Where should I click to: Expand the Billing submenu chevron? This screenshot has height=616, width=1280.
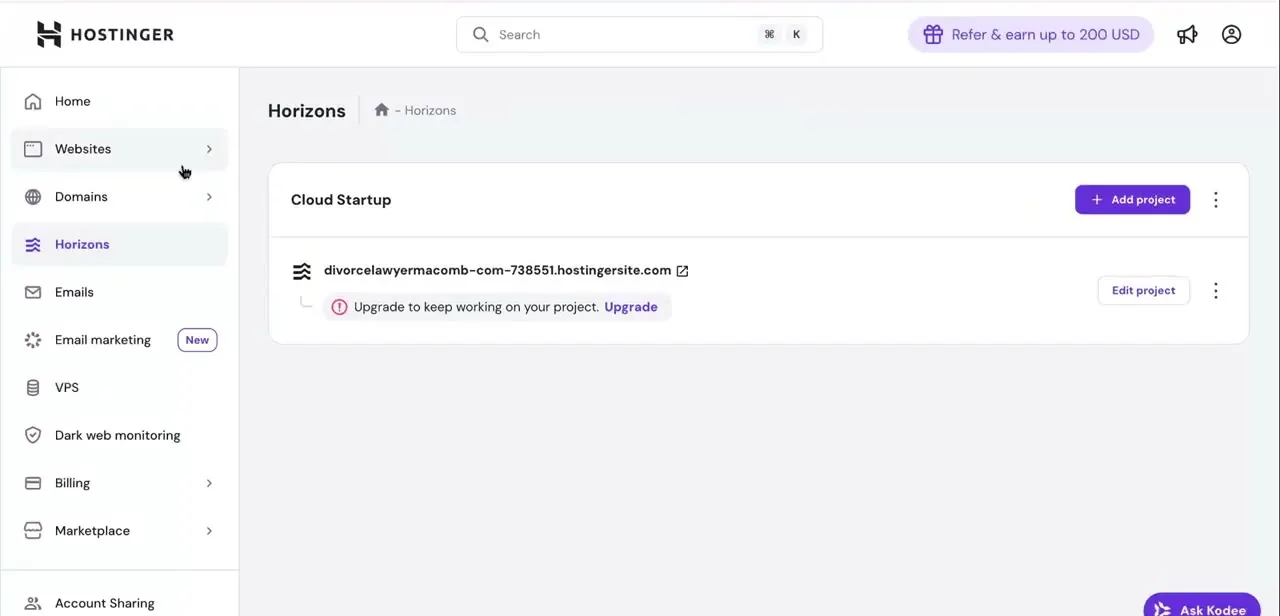[x=209, y=483]
